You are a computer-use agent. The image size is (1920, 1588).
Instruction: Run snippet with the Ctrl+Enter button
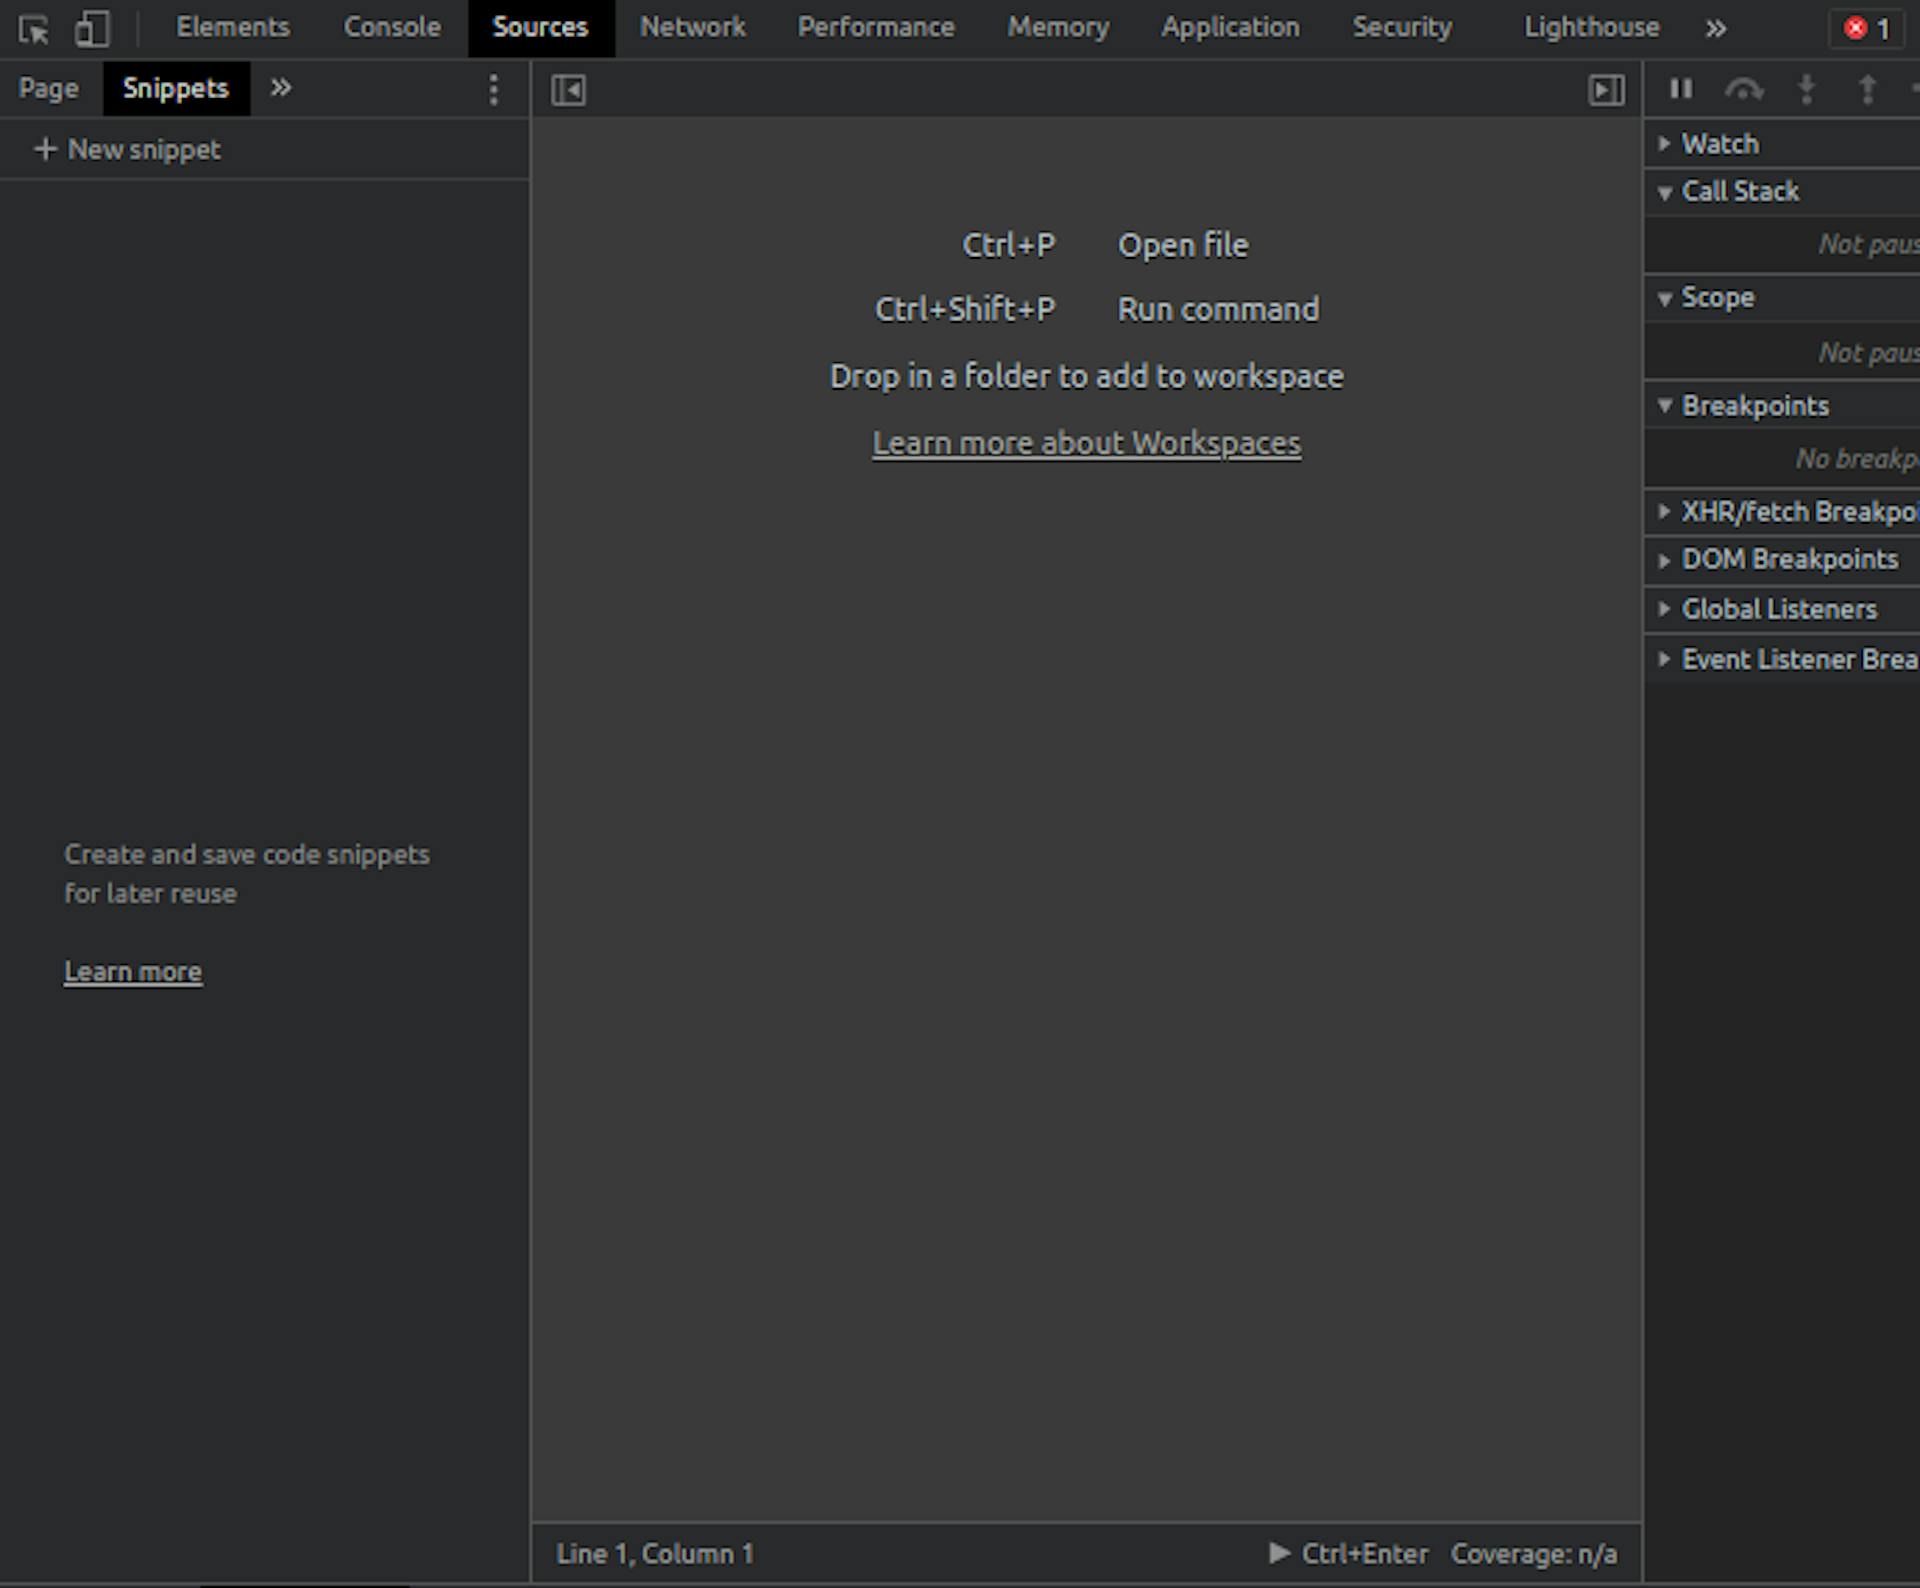pyautogui.click(x=1348, y=1553)
